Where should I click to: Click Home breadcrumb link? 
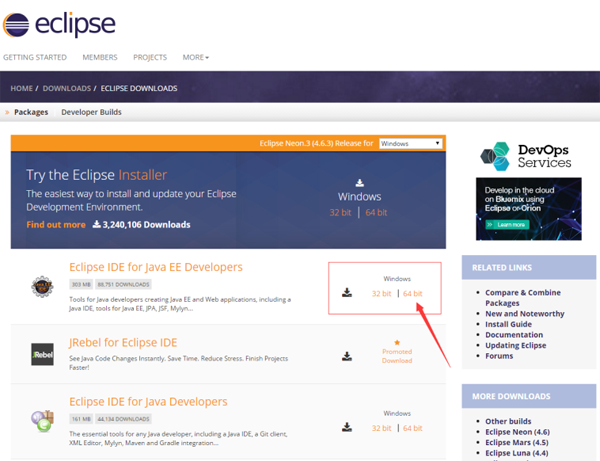(21, 88)
